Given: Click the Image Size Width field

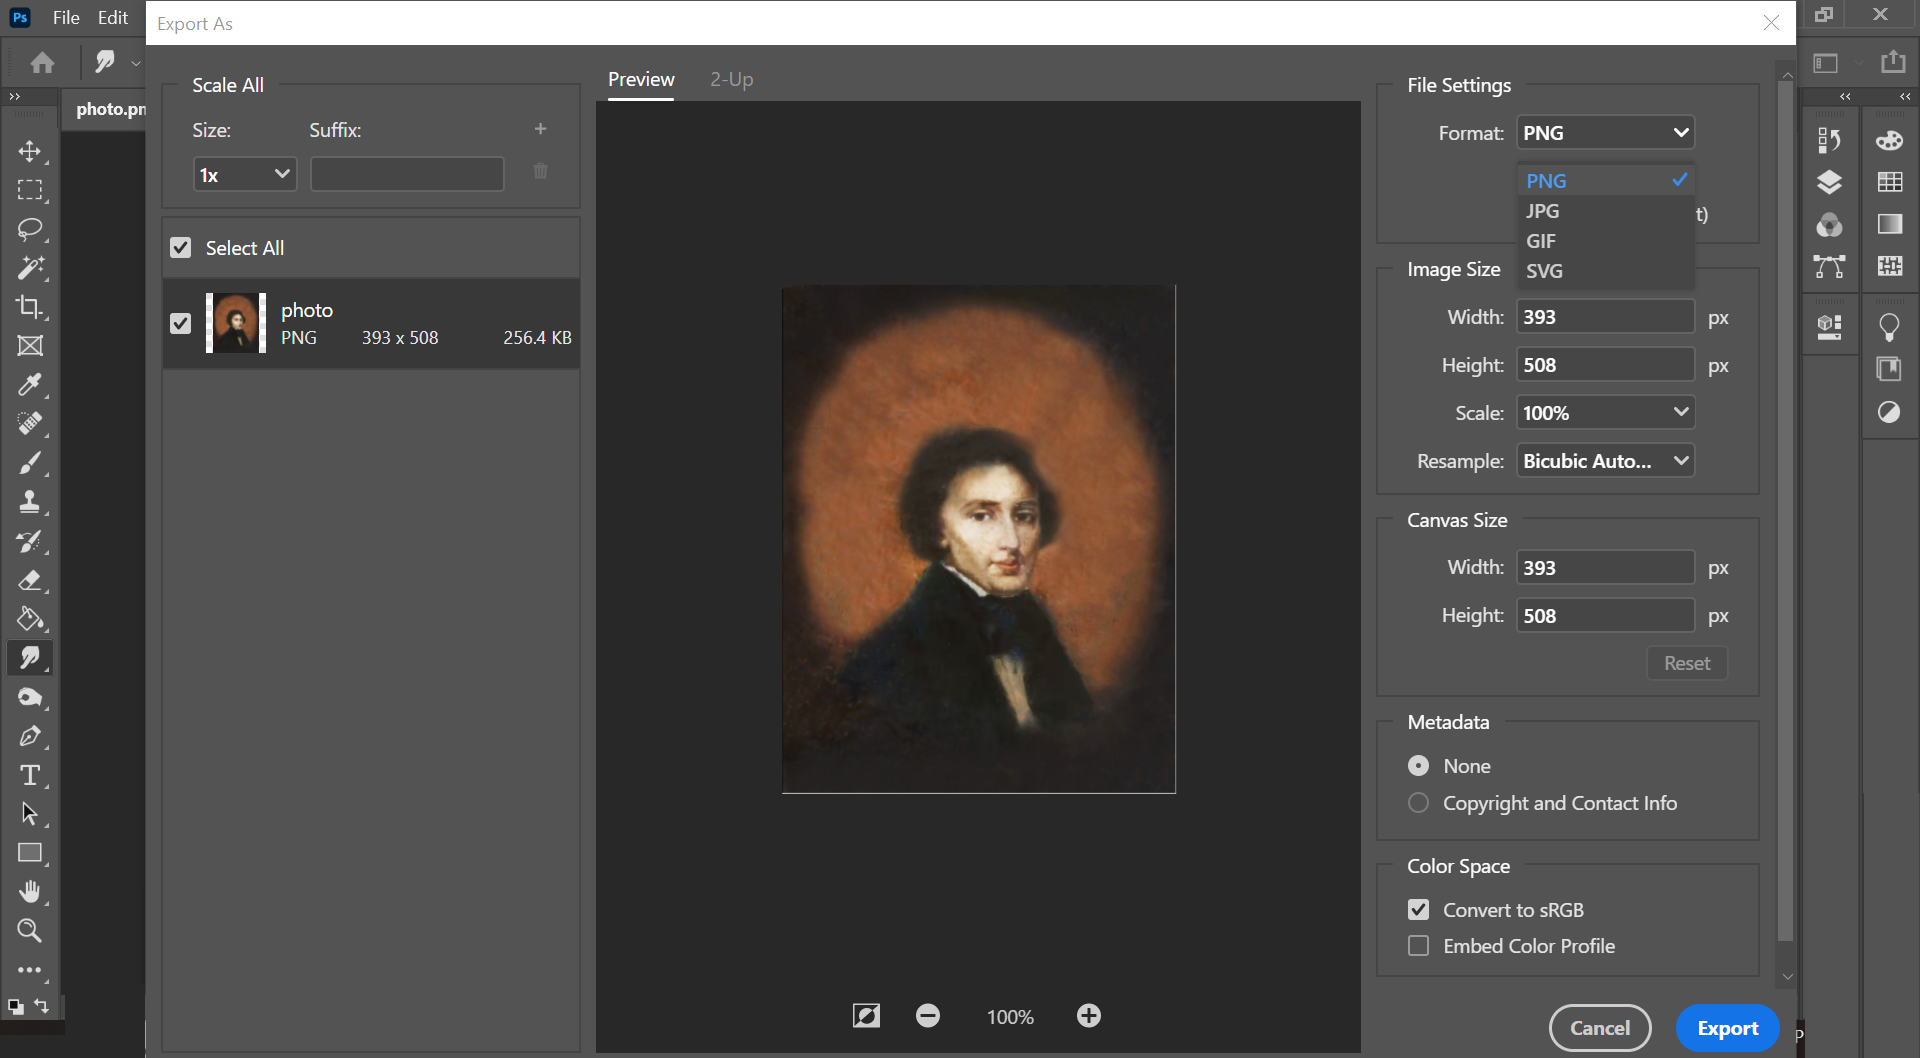Looking at the screenshot, I should tap(1605, 317).
